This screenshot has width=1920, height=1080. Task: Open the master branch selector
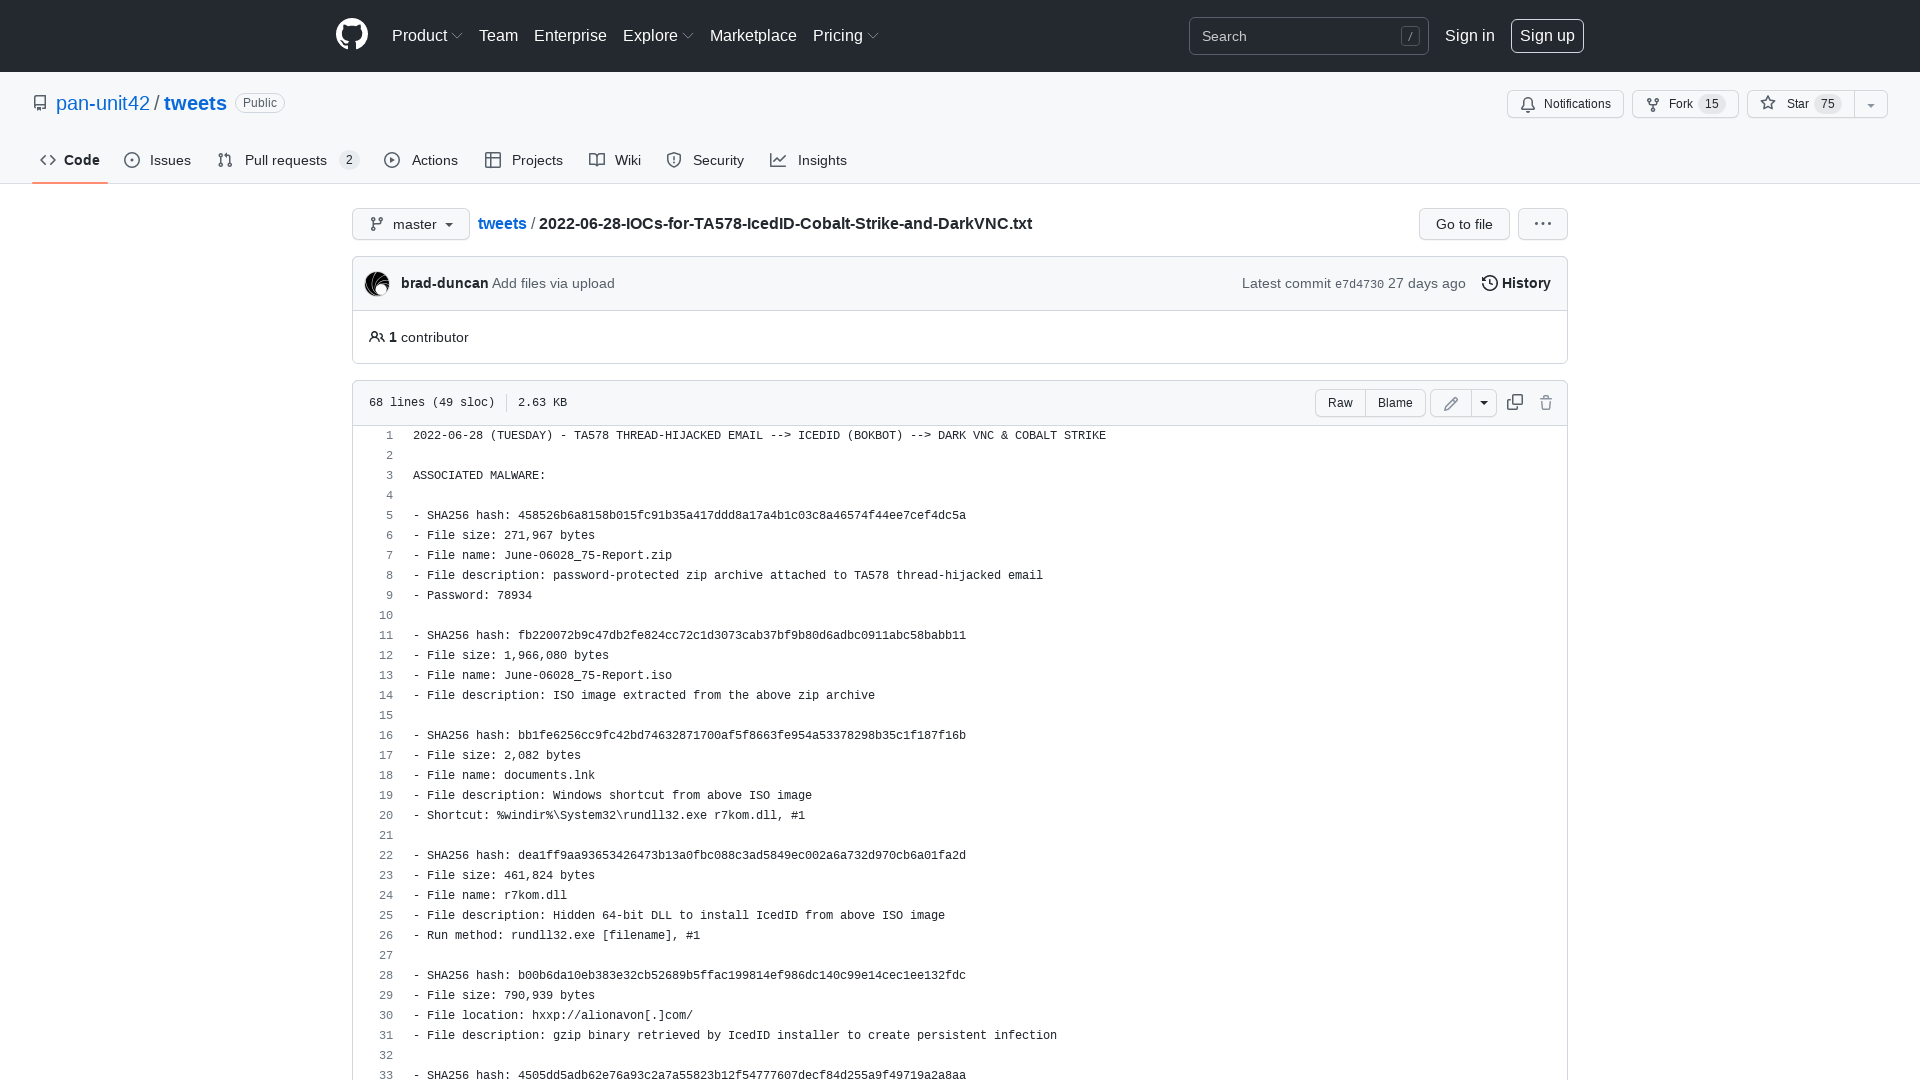click(410, 224)
